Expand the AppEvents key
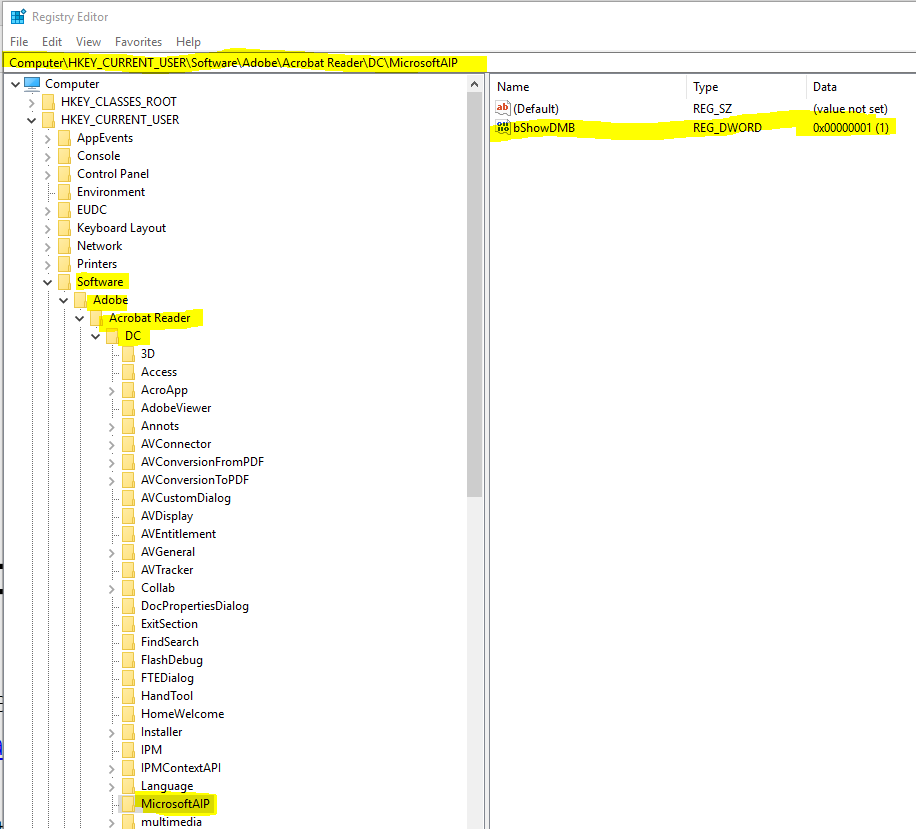The image size is (916, 829). point(47,139)
